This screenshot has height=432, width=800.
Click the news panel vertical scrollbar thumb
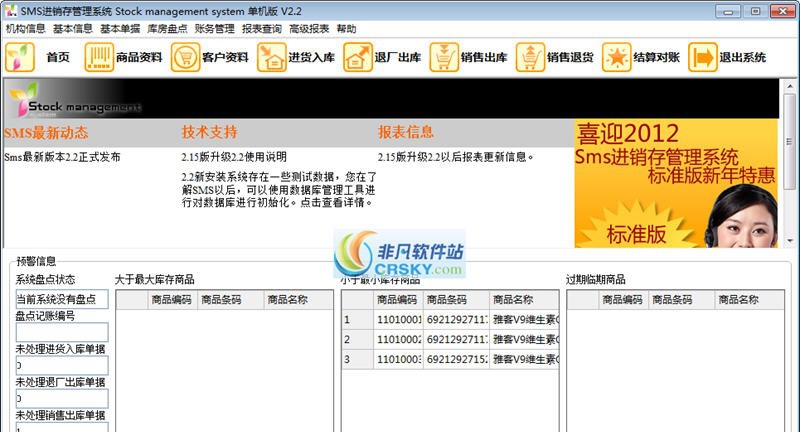pos(789,141)
